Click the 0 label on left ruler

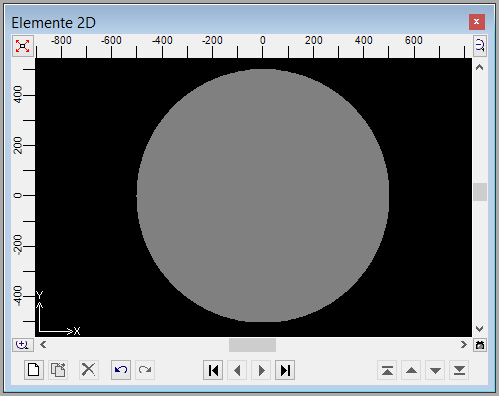(18, 195)
